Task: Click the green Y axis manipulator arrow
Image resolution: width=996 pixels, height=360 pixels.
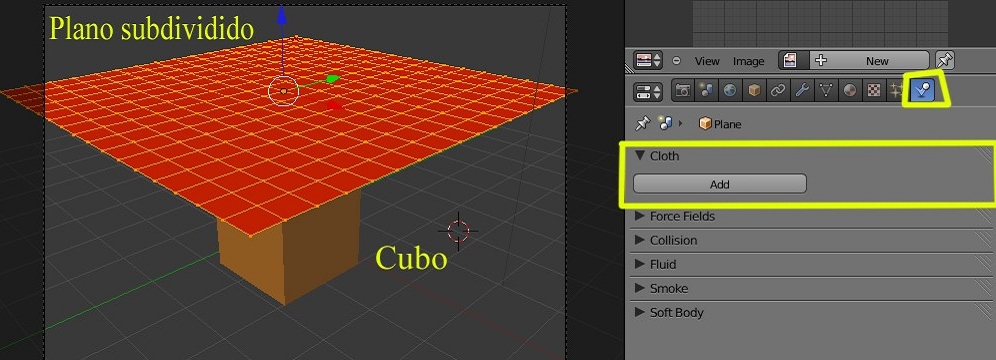Action: pyautogui.click(x=332, y=79)
